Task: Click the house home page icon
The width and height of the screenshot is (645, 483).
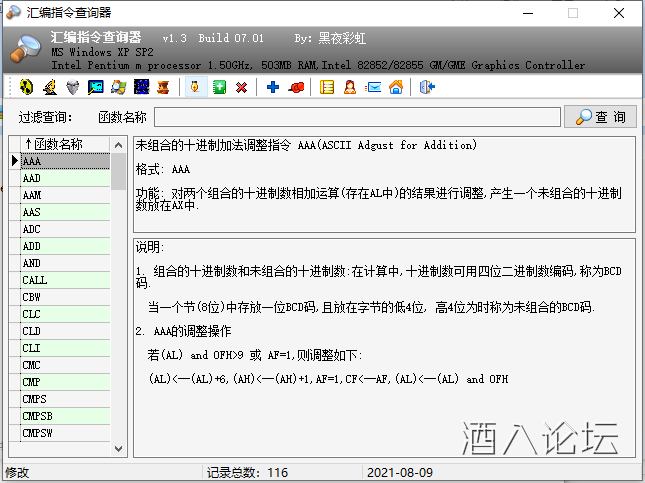Action: (396, 87)
